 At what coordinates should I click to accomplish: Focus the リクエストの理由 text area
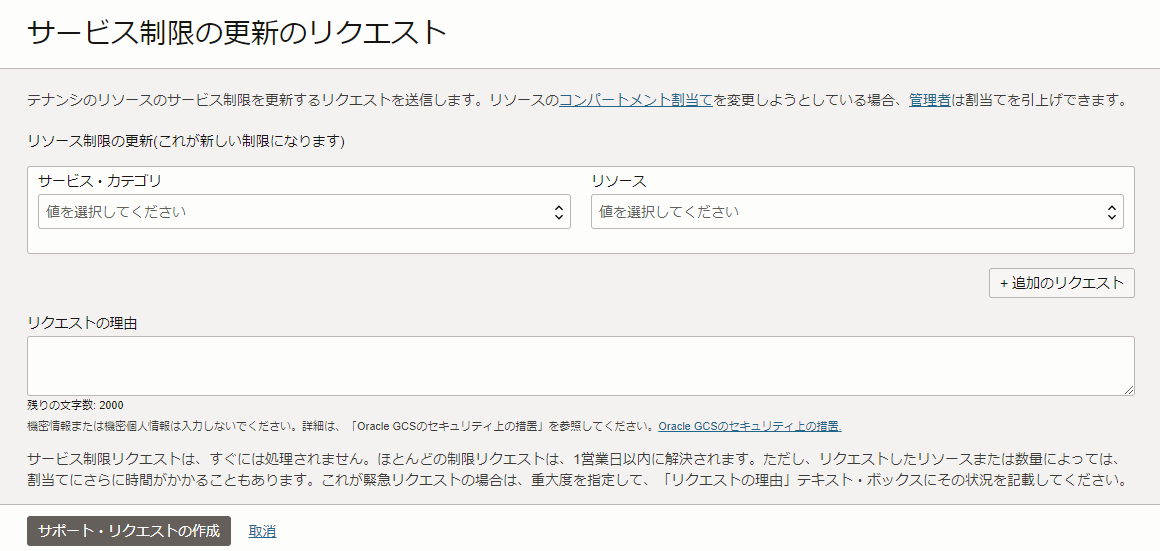(580, 366)
